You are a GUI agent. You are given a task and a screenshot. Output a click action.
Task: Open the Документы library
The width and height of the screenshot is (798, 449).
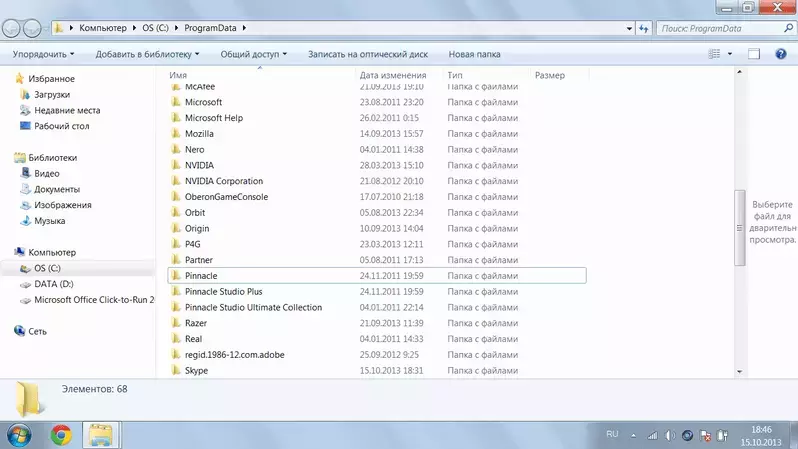57,189
